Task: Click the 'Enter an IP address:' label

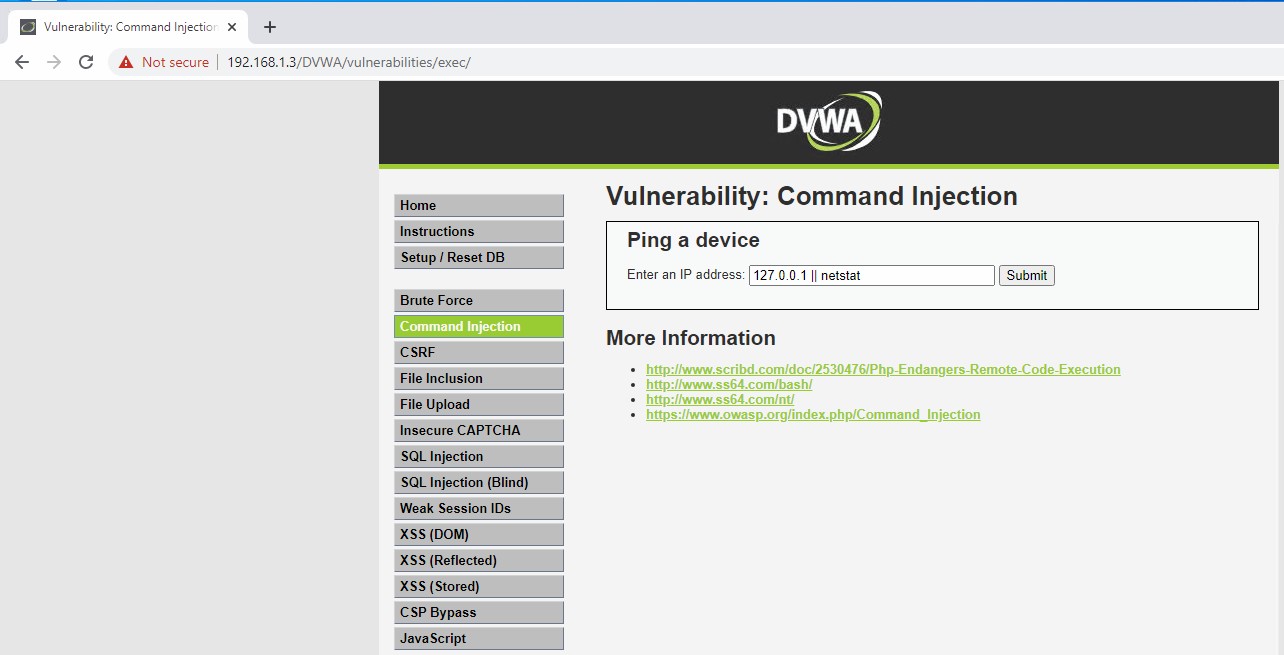Action: [x=686, y=275]
